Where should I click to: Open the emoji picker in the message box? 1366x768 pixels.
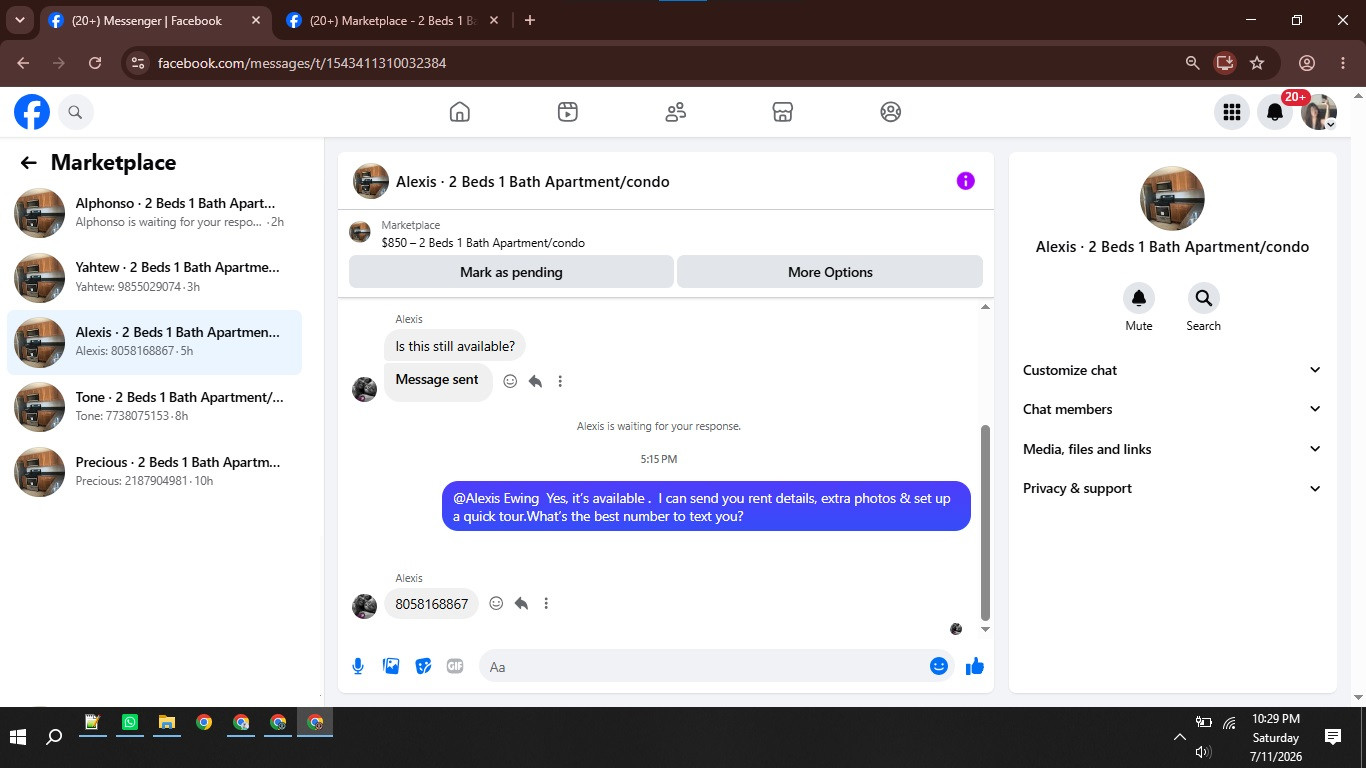tap(939, 666)
